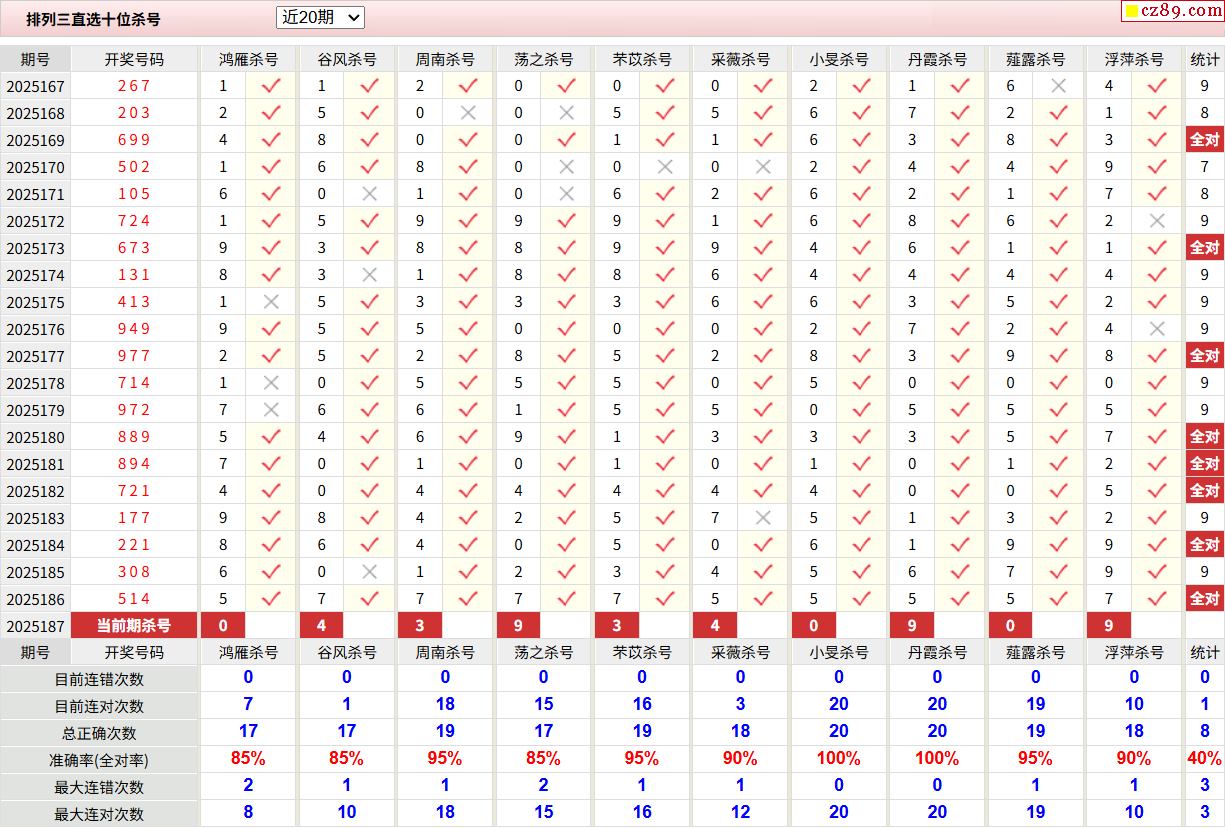
Task: Click draw number 267 in row 2025167
Action: tap(134, 86)
